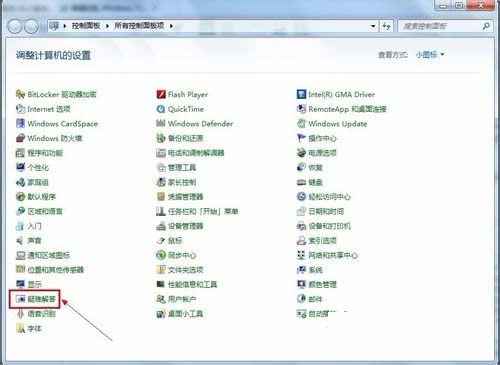Open the 字体 fonts folder

[29, 329]
